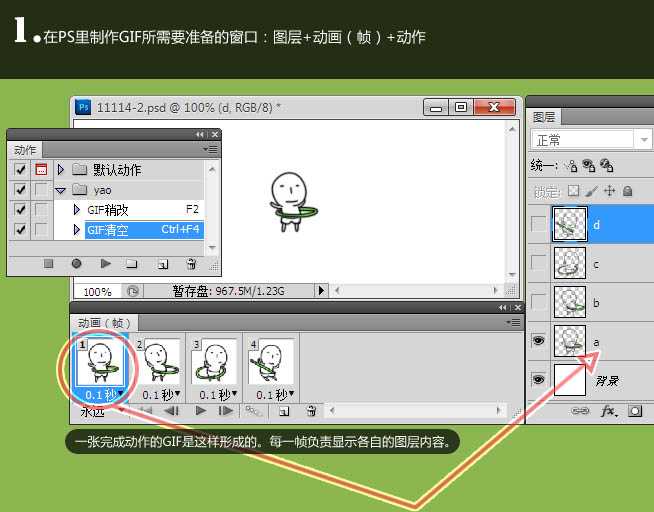The image size is (654, 512).
Task: Select animation frame 2 thumbnail
Action: (x=160, y=362)
